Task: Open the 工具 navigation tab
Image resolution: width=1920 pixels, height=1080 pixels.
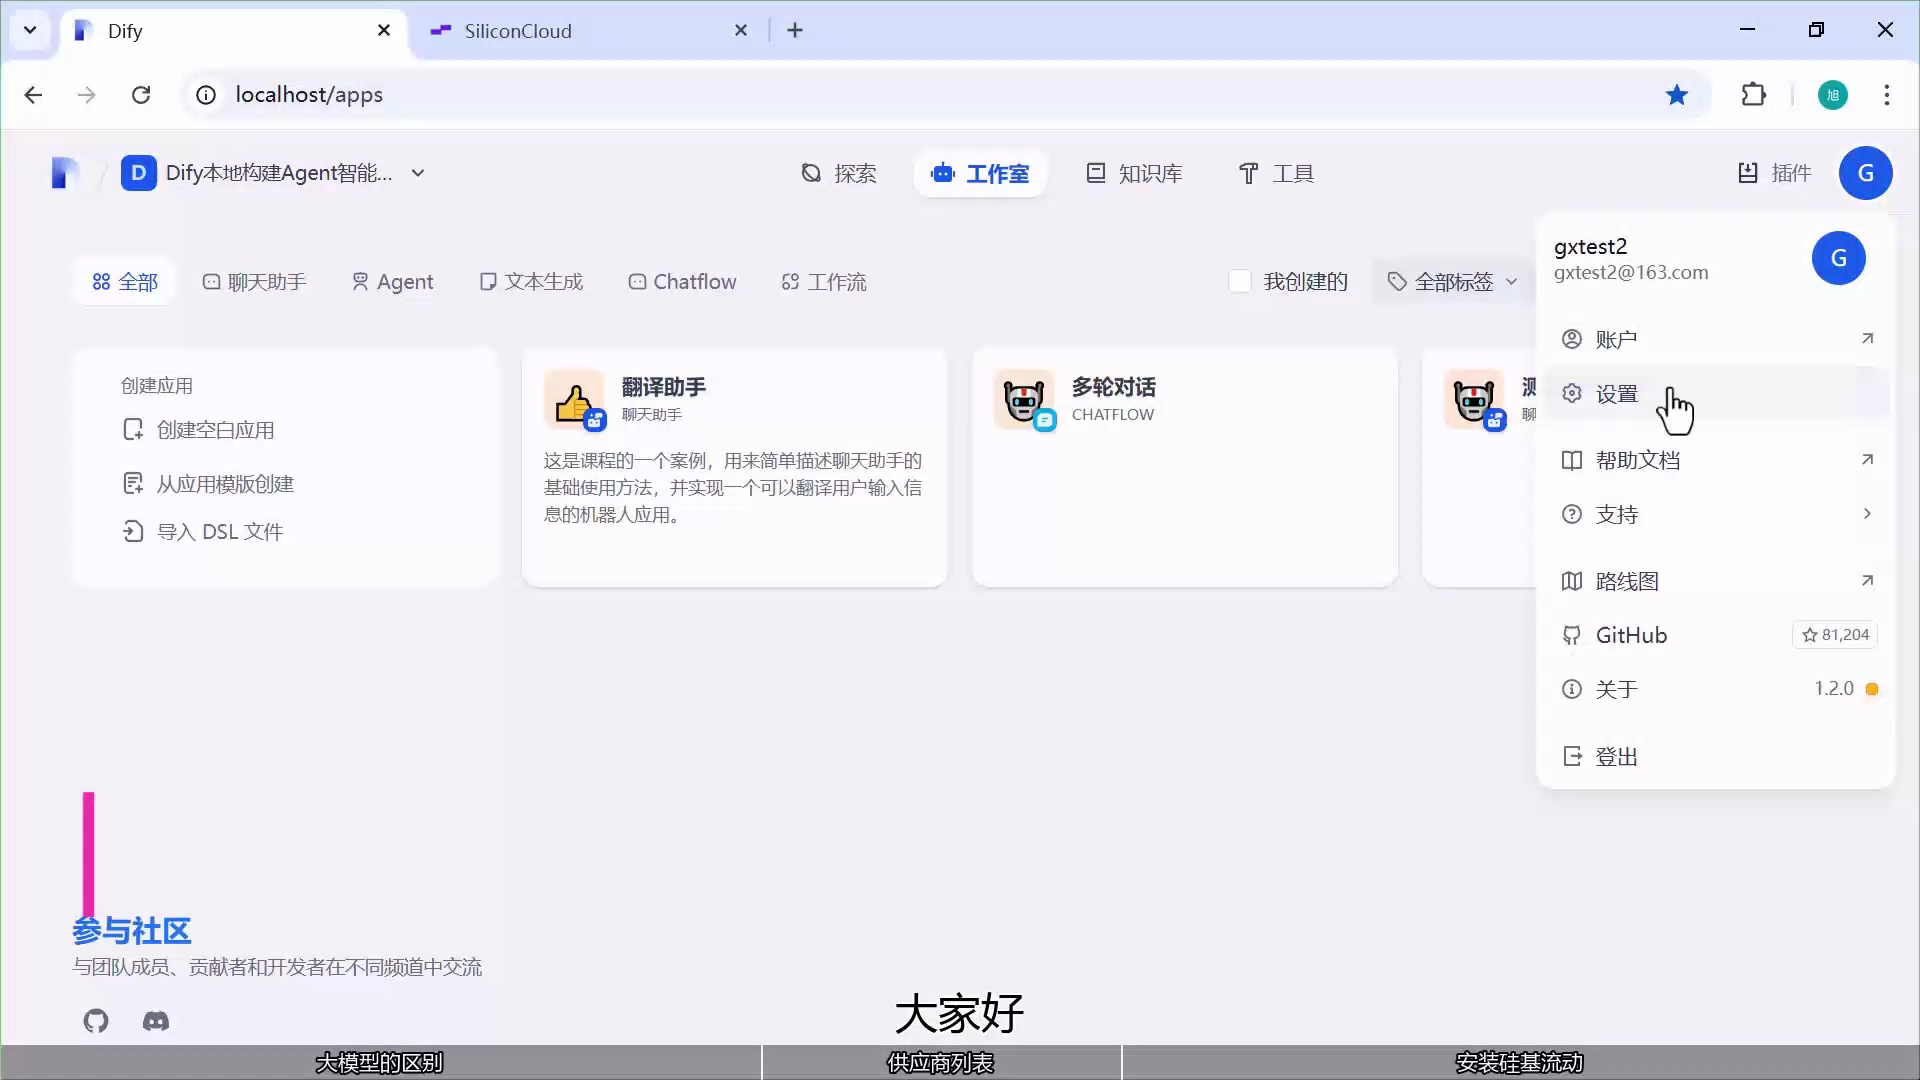Action: pyautogui.click(x=1276, y=173)
